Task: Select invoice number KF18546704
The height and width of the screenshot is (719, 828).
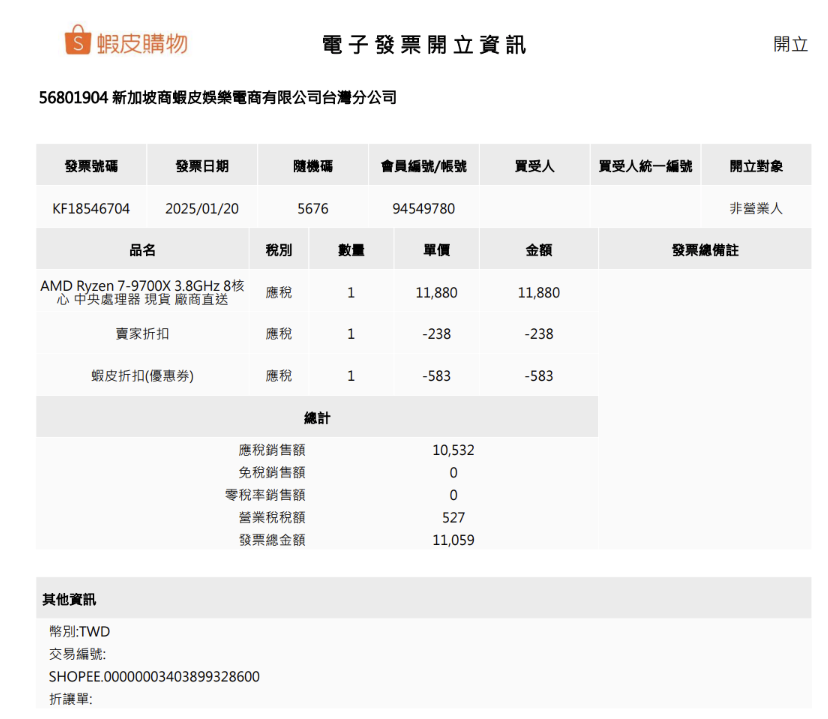Action: [91, 209]
